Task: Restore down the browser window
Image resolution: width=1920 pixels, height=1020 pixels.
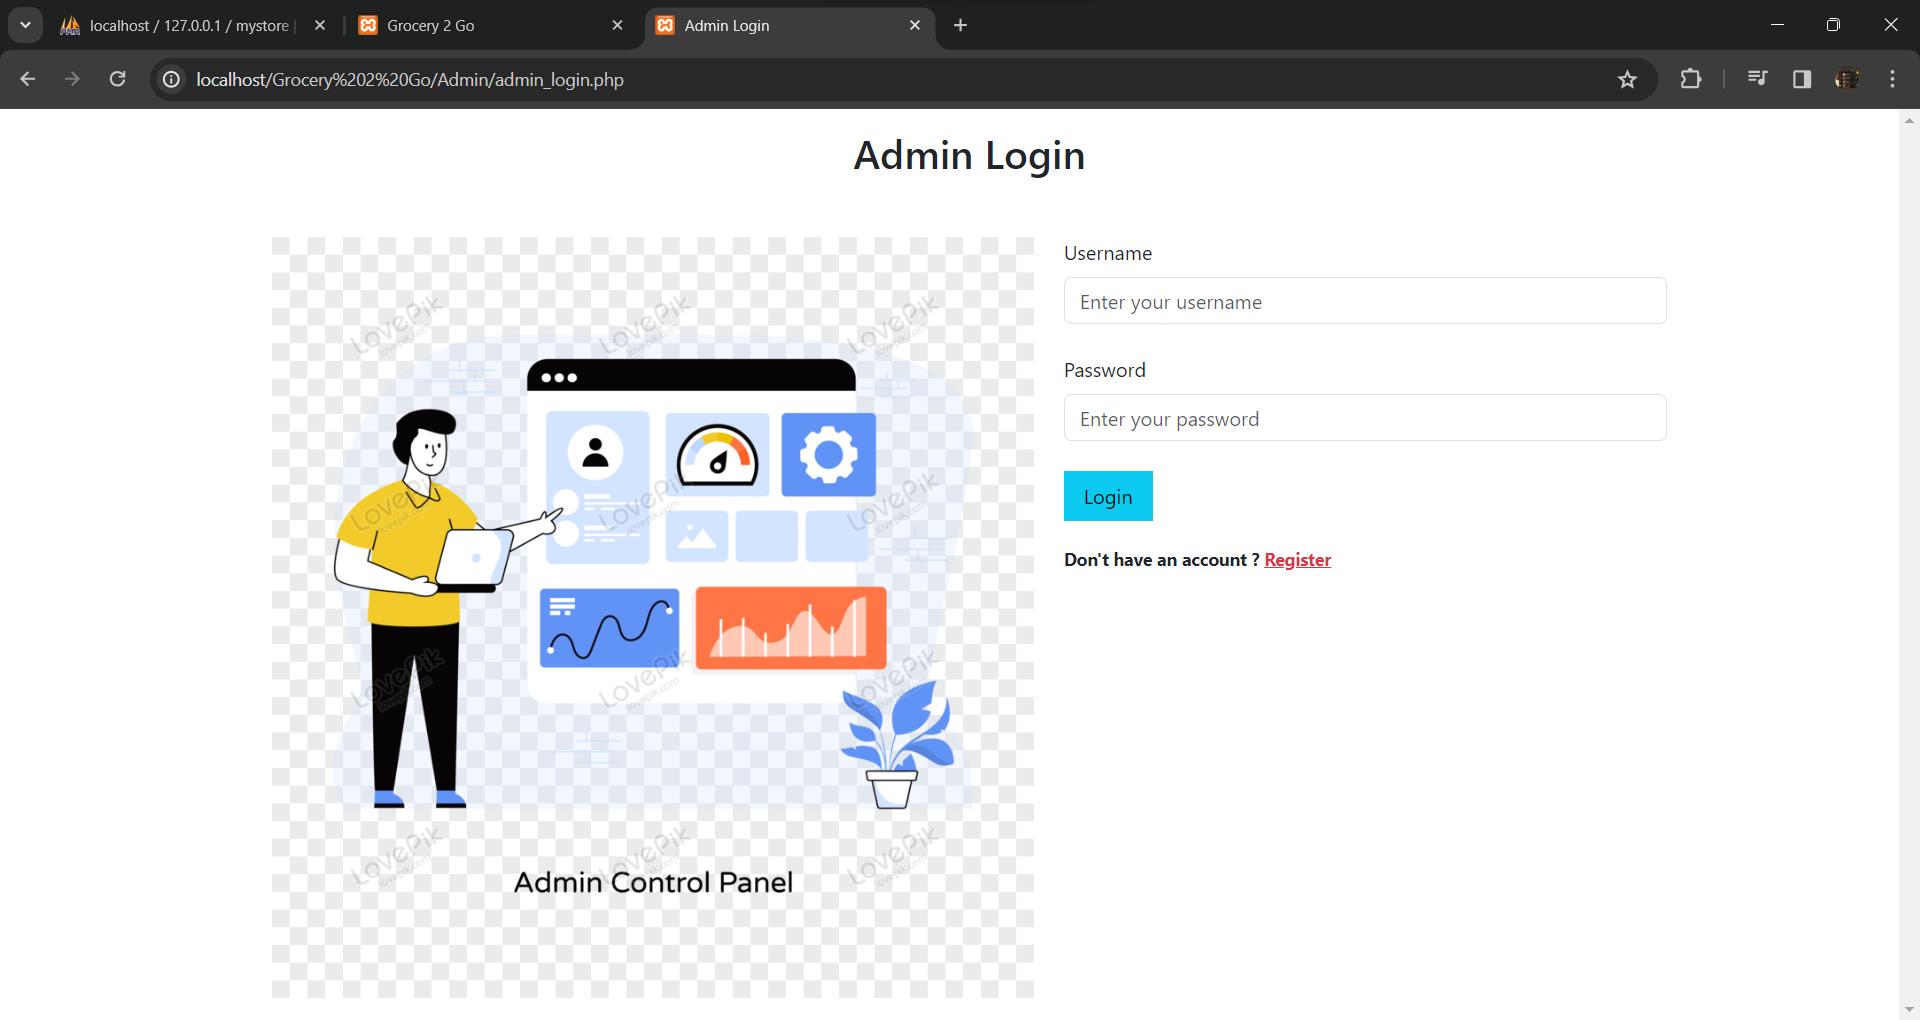Action: (1833, 25)
